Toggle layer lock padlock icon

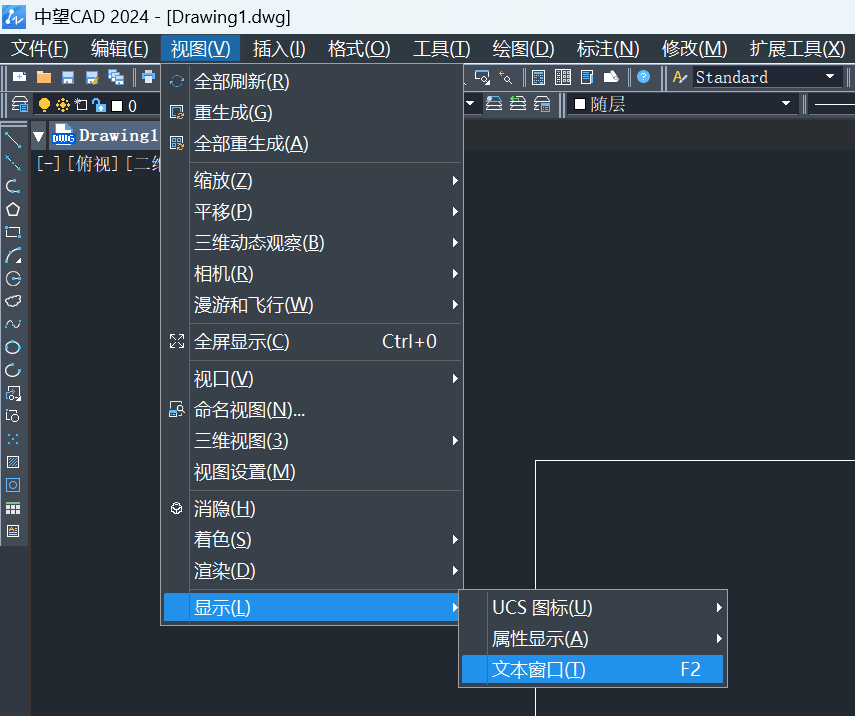tap(98, 105)
